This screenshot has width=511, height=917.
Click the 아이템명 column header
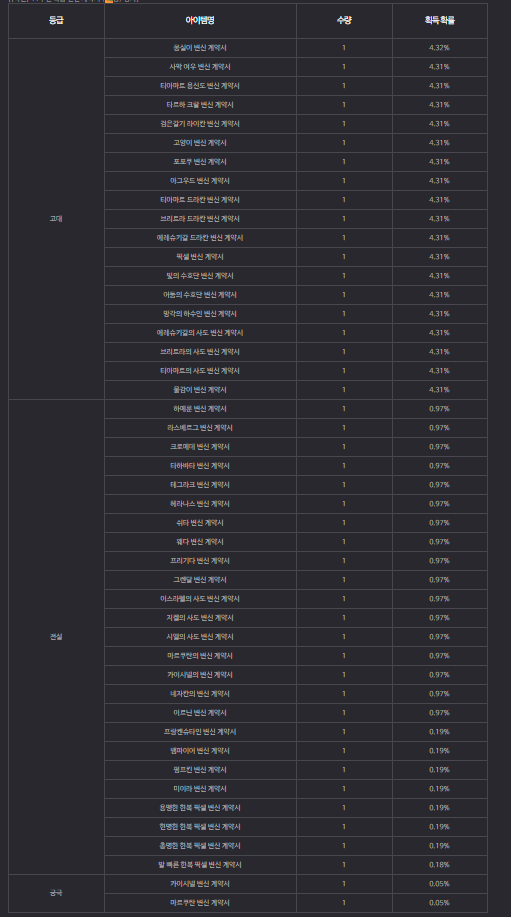pos(200,20)
